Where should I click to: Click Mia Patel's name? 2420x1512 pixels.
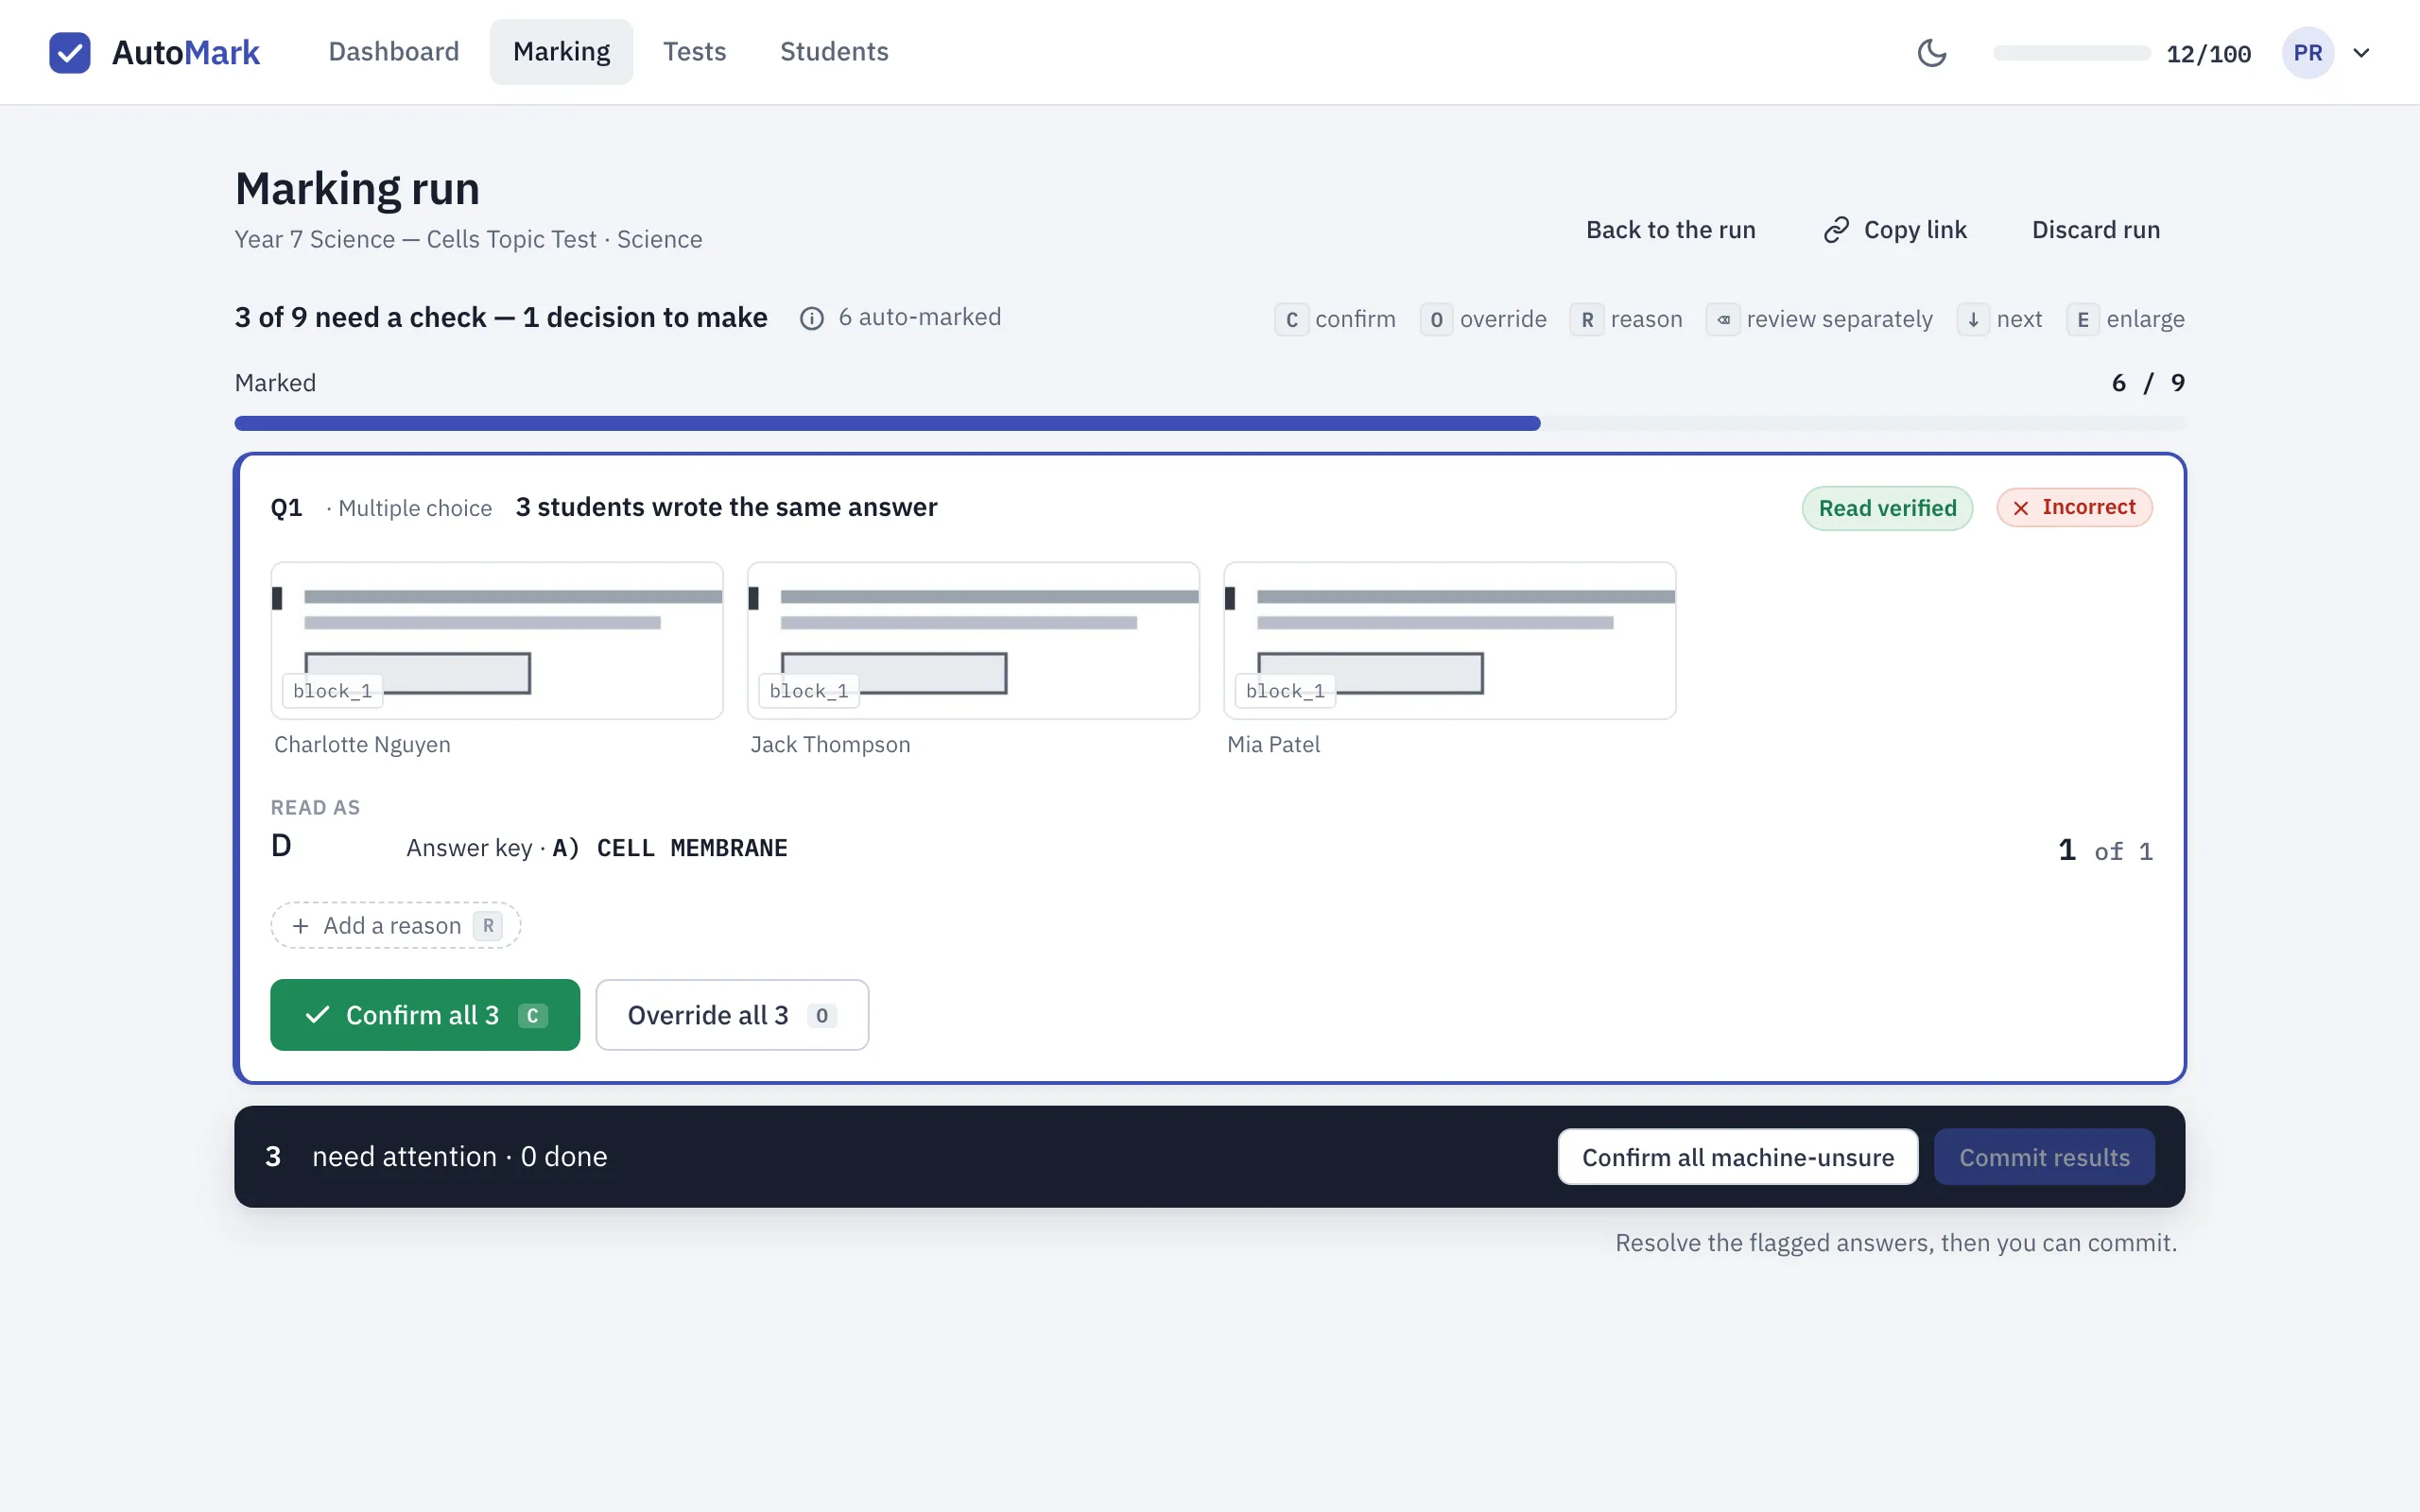tap(1273, 745)
